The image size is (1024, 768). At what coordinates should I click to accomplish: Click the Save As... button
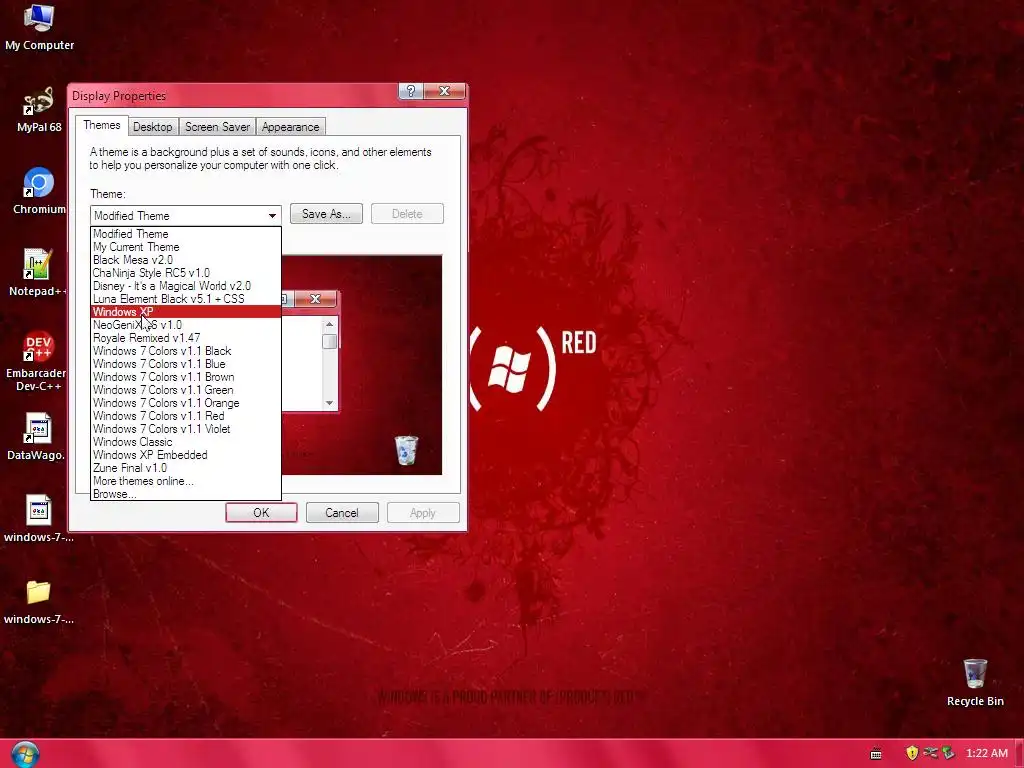326,214
